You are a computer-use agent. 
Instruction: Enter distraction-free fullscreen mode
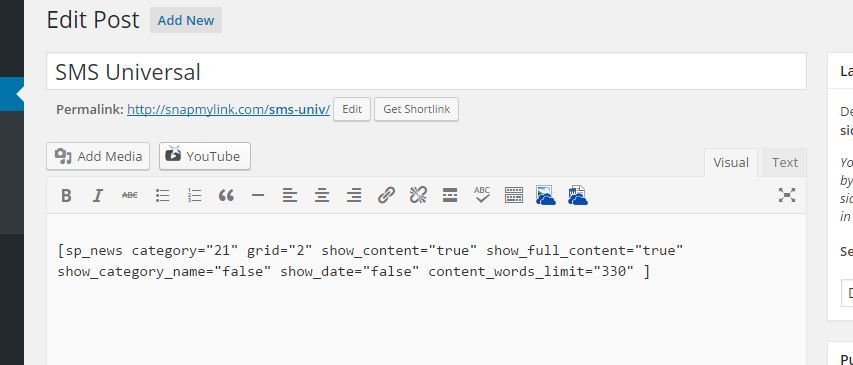787,195
